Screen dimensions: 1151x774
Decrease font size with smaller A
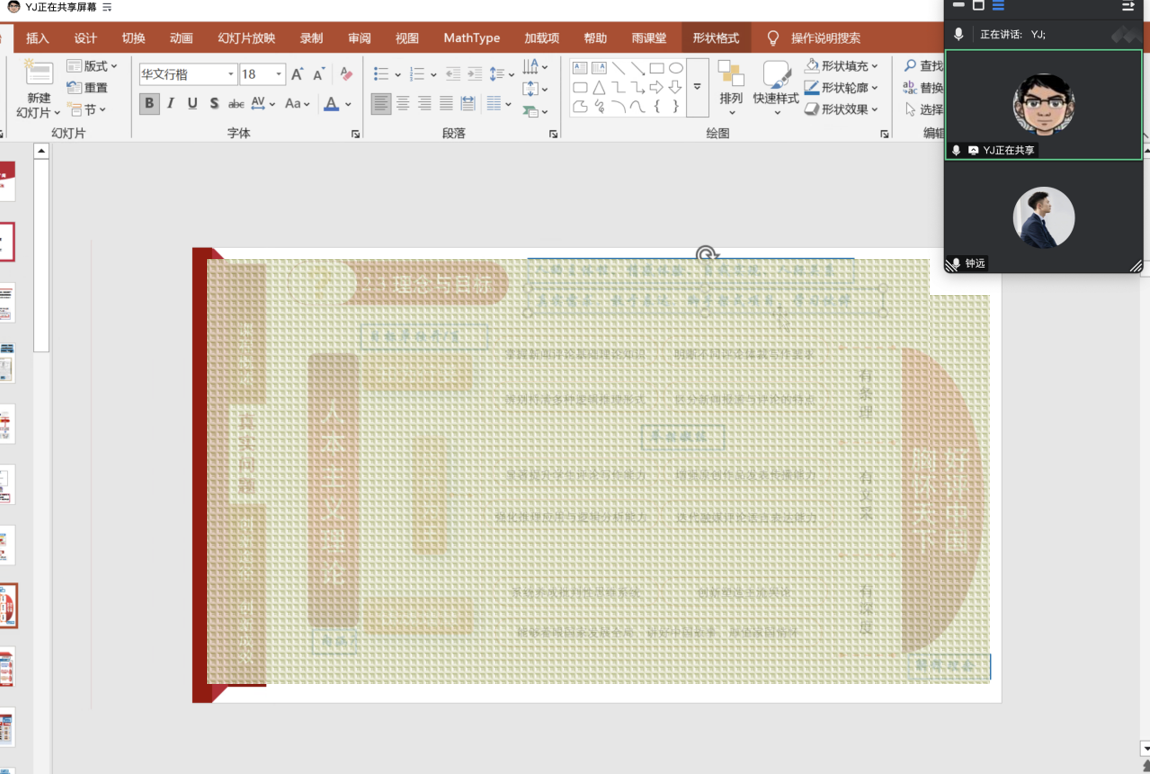coord(319,74)
